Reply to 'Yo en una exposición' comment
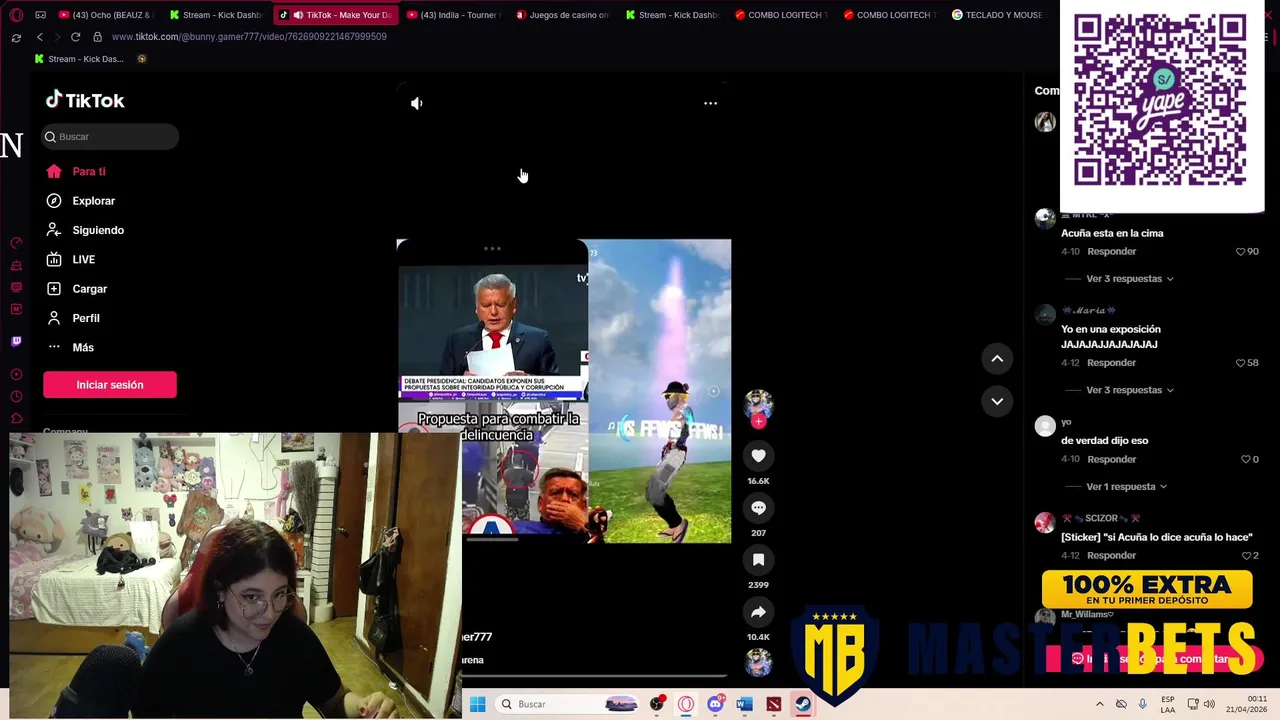The image size is (1280, 720). point(1112,363)
